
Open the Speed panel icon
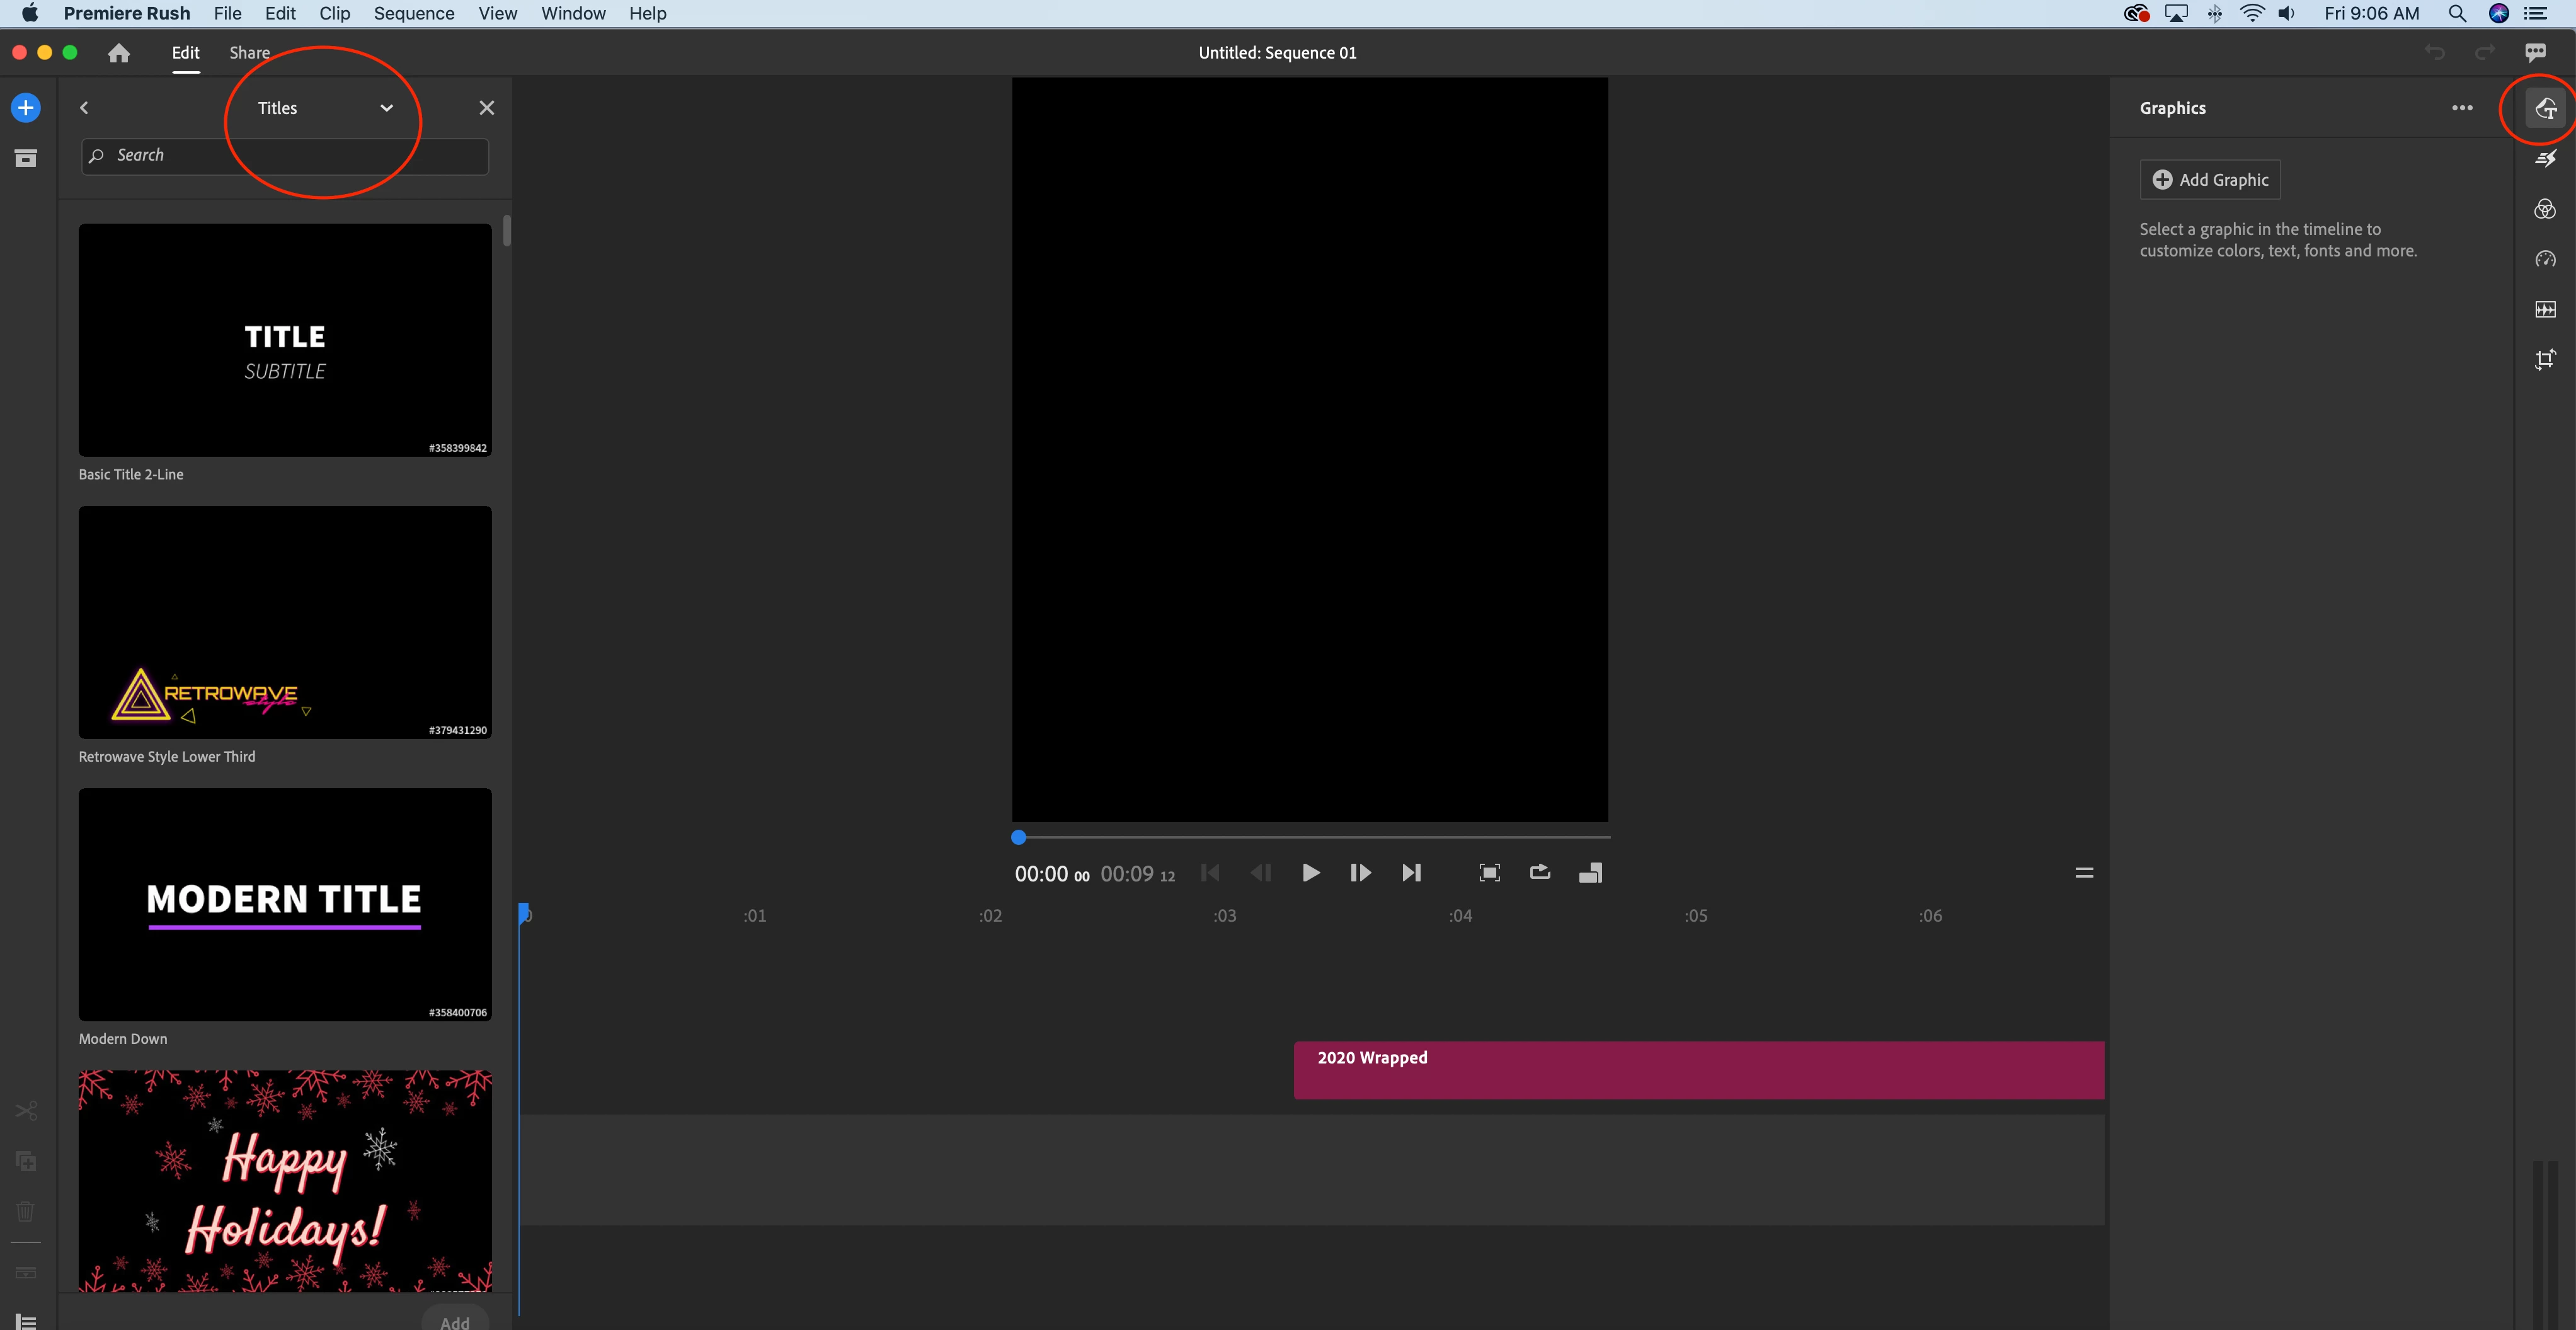point(2545,259)
